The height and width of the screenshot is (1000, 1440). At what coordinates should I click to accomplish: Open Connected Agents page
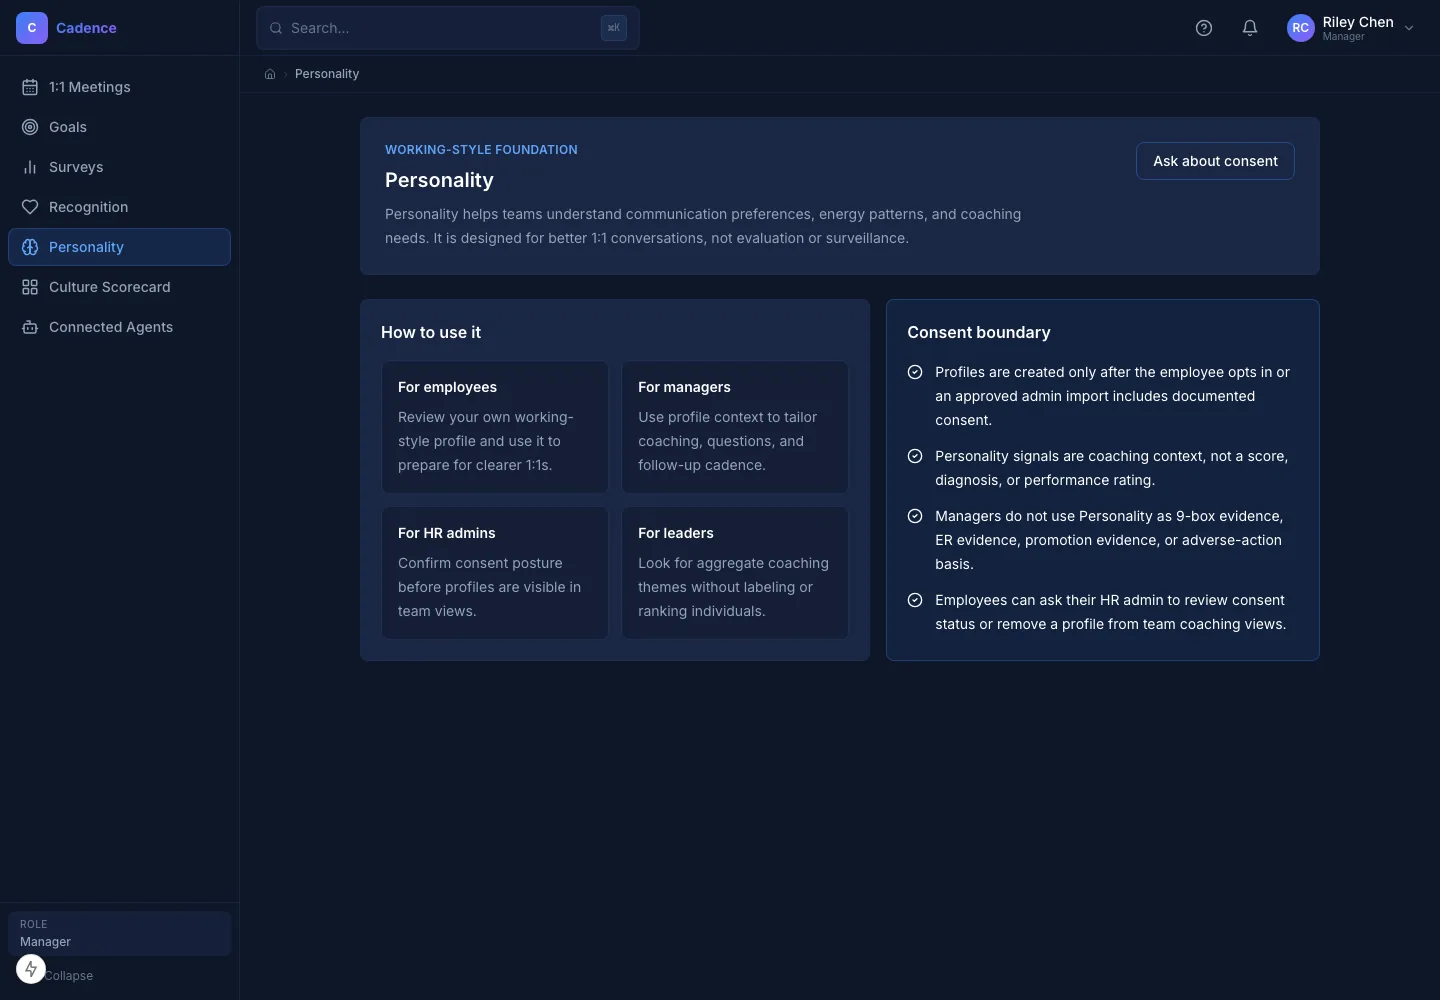coord(119,327)
